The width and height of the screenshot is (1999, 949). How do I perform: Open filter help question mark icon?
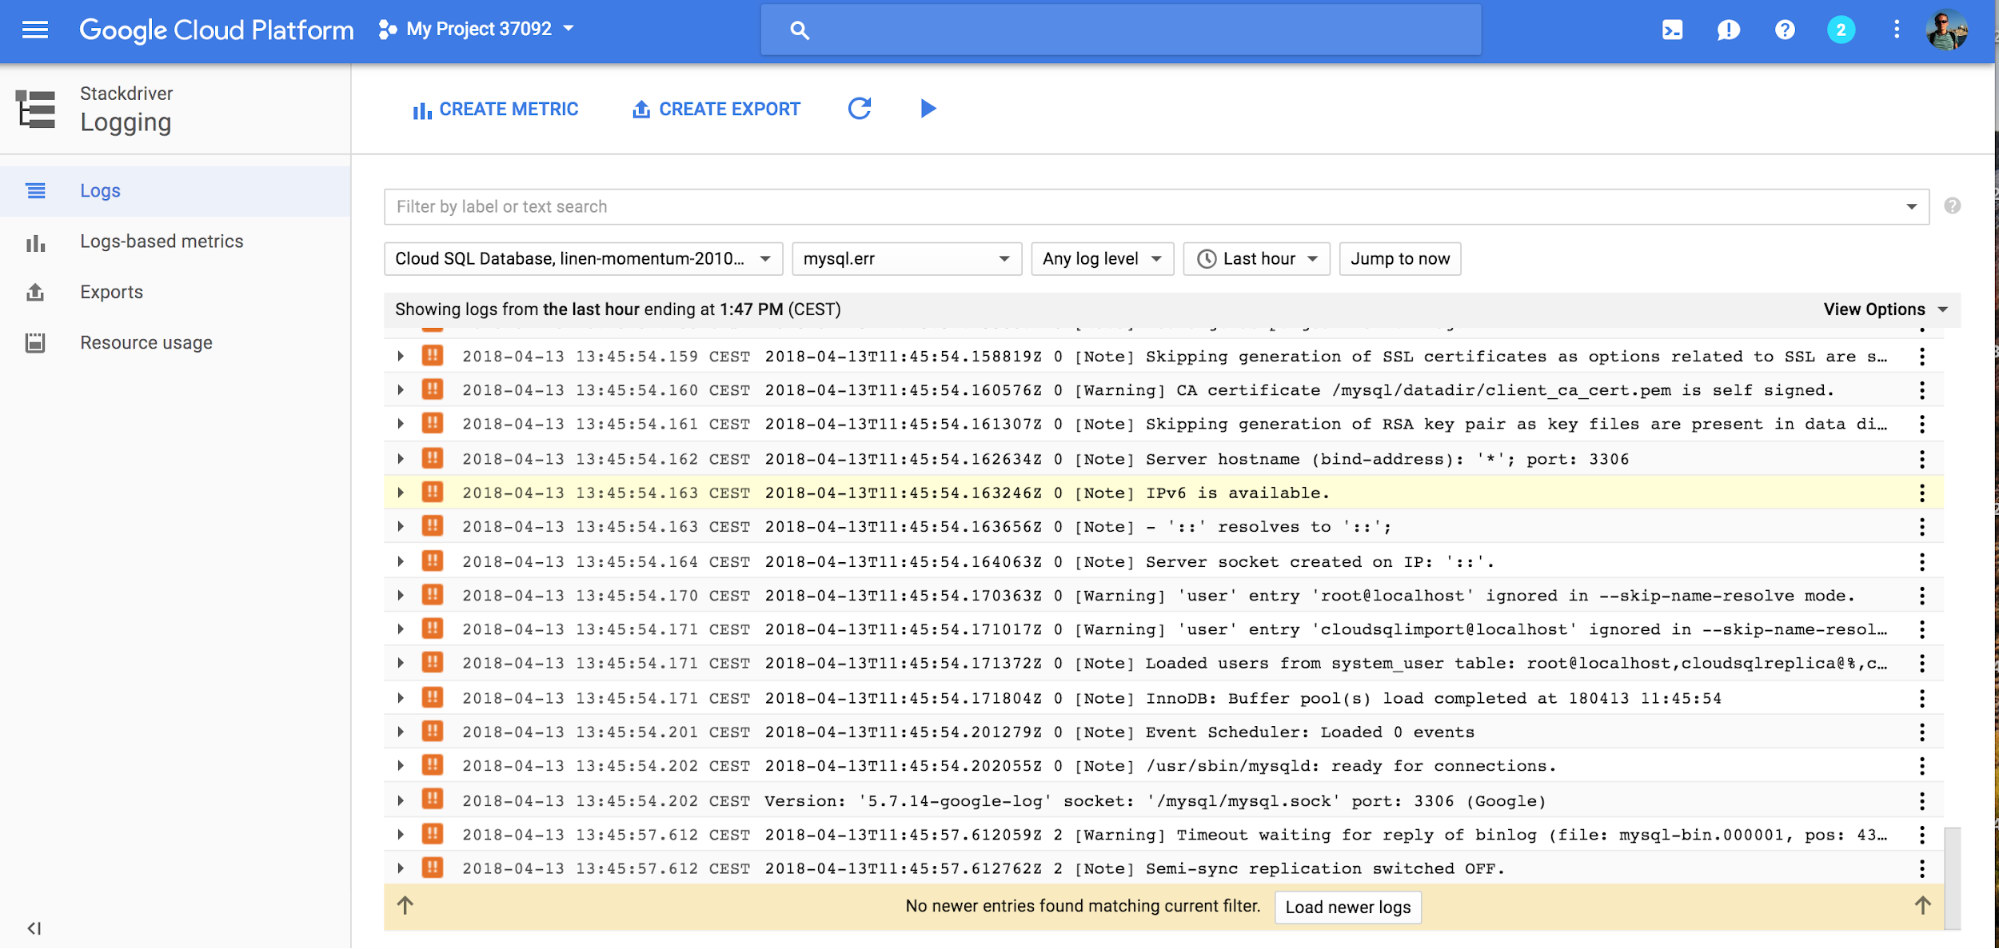pyautogui.click(x=1952, y=206)
